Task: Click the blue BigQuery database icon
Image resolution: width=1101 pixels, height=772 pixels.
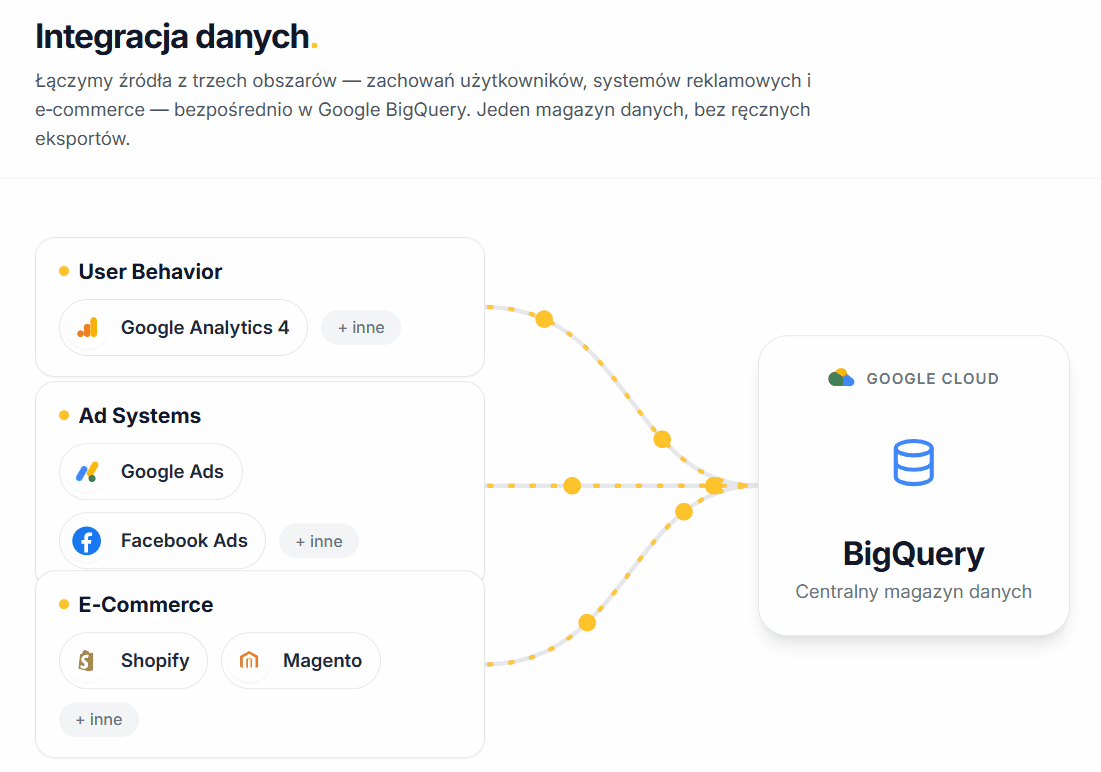Action: tap(914, 462)
